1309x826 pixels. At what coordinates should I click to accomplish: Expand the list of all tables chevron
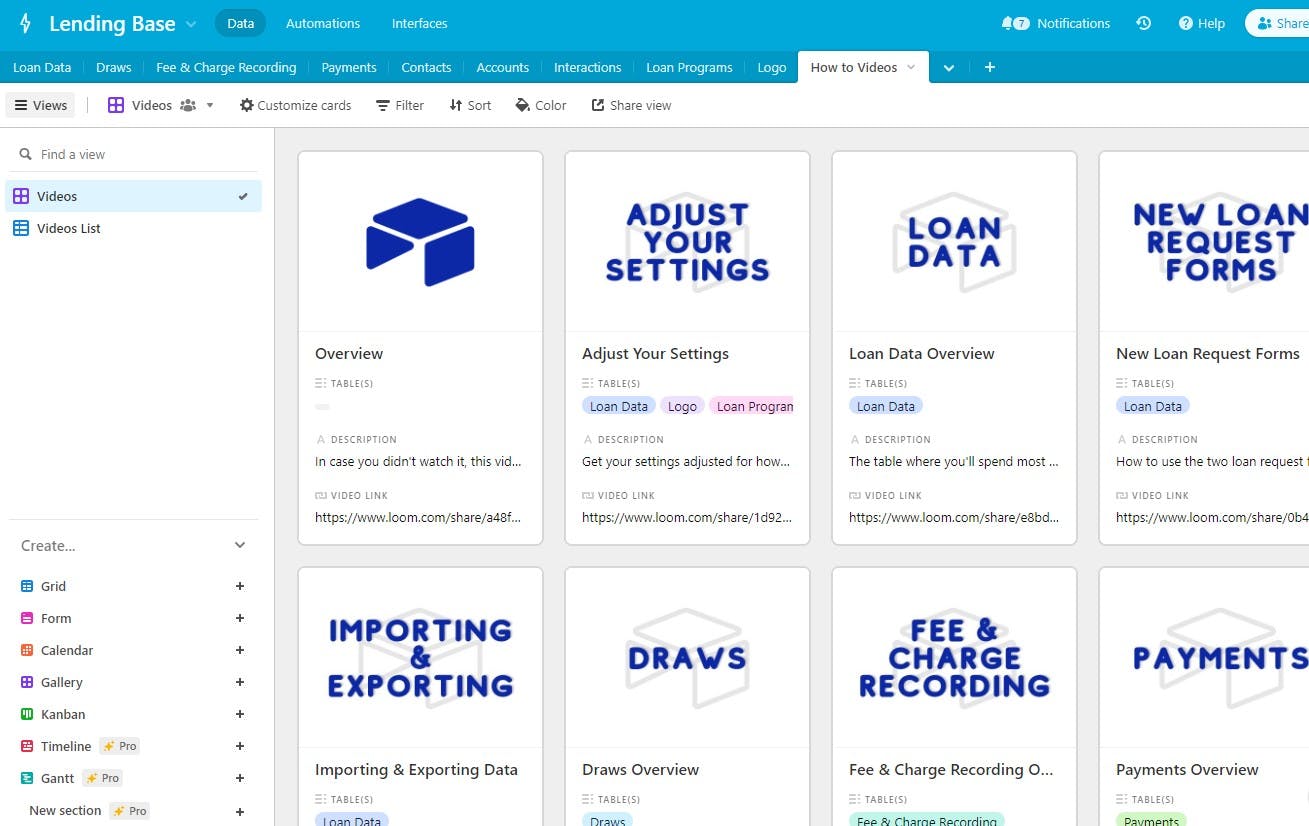coord(949,67)
